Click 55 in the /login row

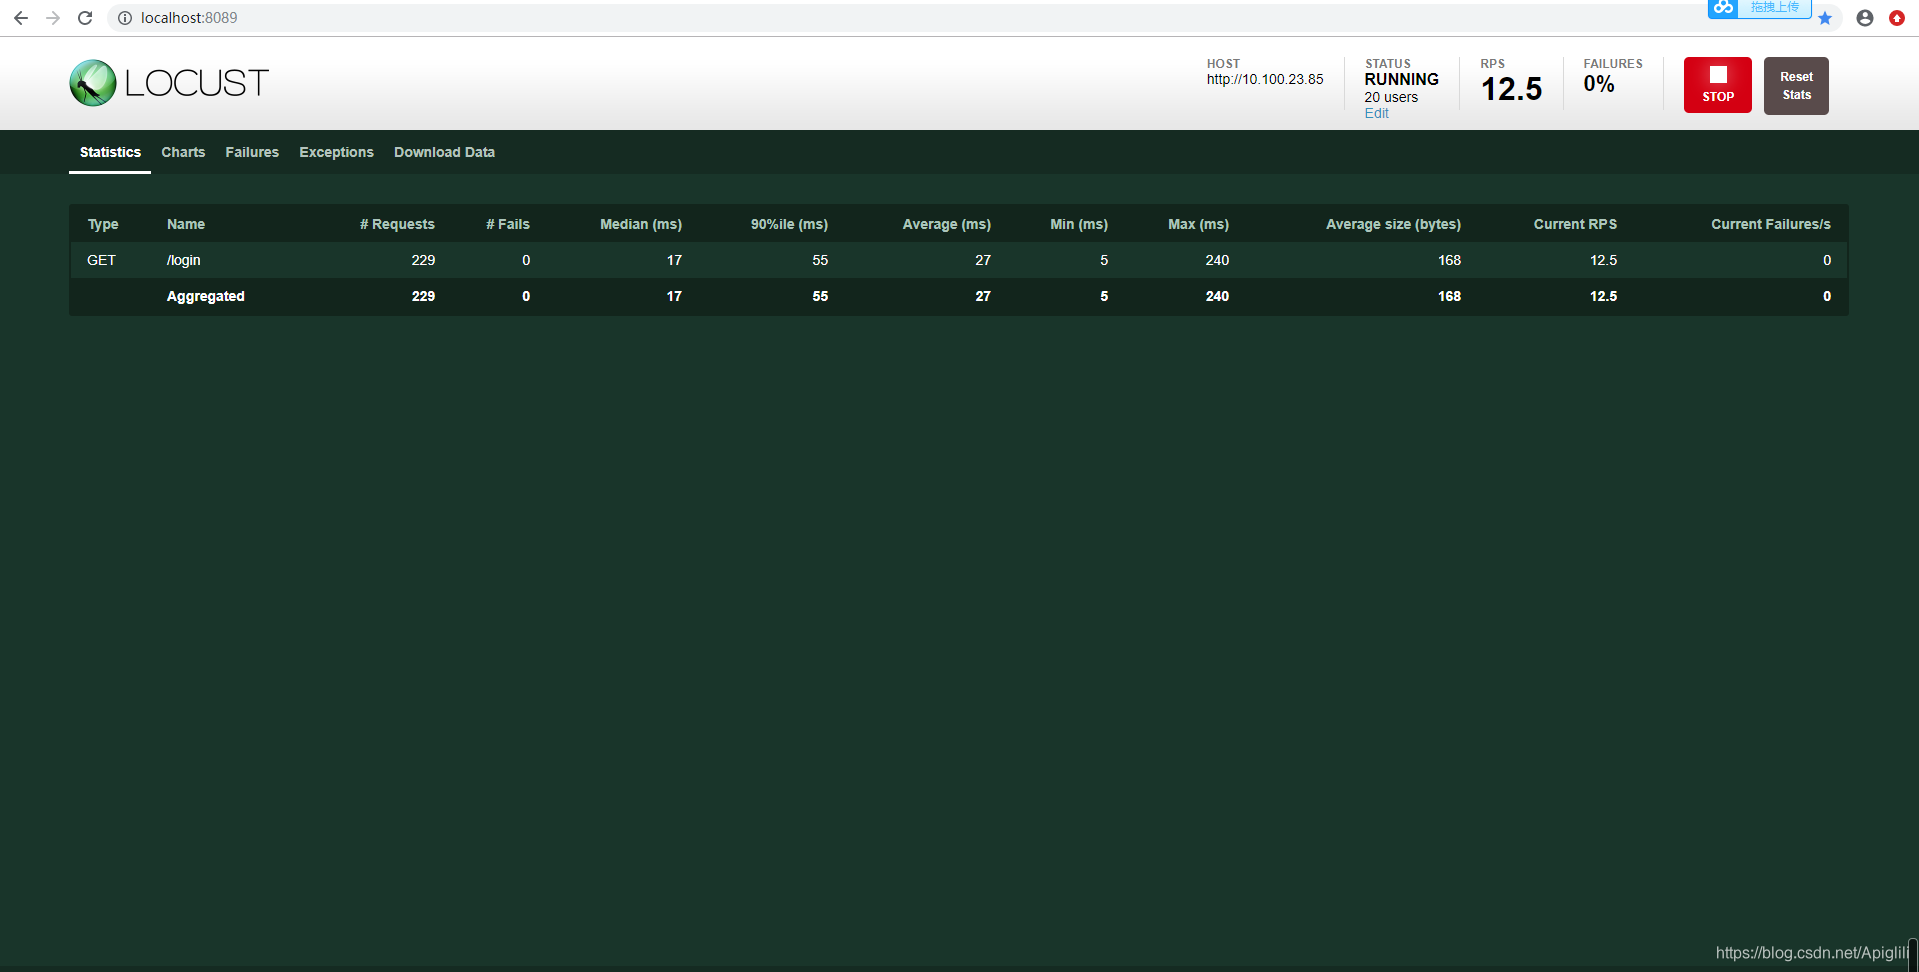pyautogui.click(x=820, y=260)
